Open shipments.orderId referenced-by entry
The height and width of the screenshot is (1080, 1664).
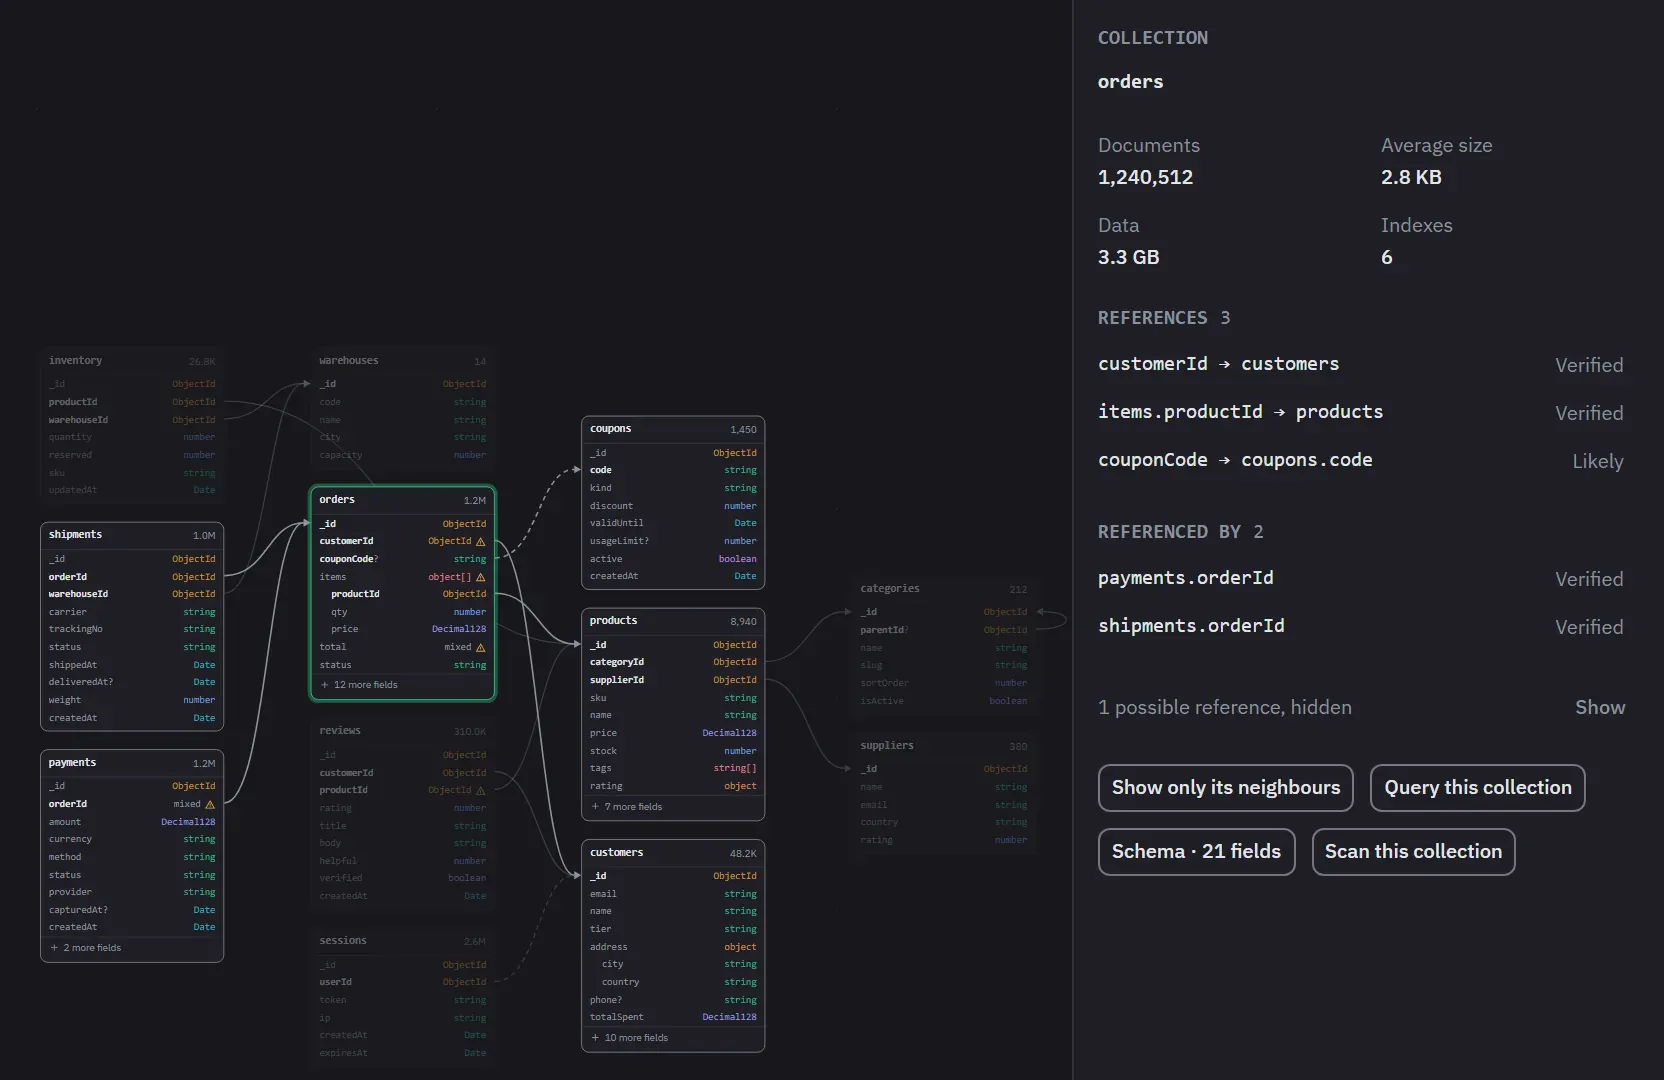coord(1361,627)
